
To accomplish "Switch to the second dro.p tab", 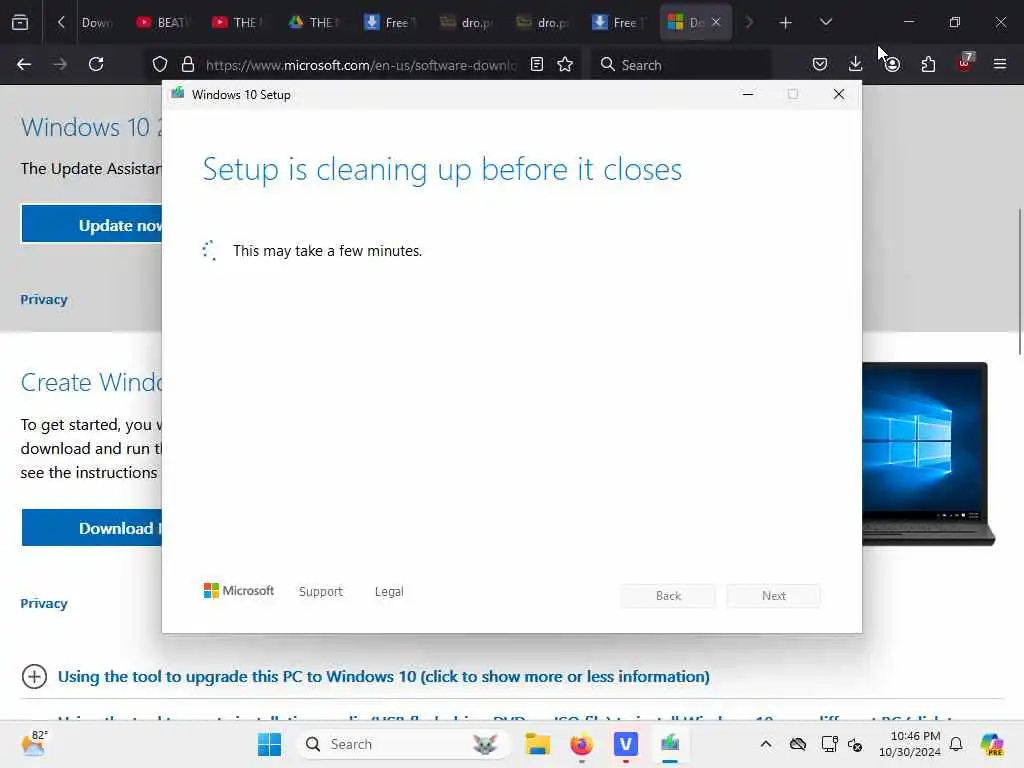I will [x=542, y=22].
